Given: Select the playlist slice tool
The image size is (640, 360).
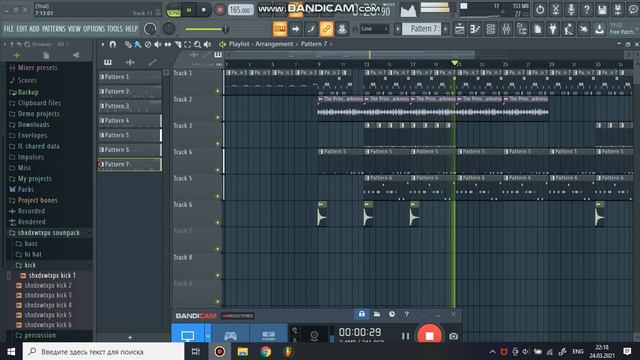Looking at the screenshot, I should (178, 44).
